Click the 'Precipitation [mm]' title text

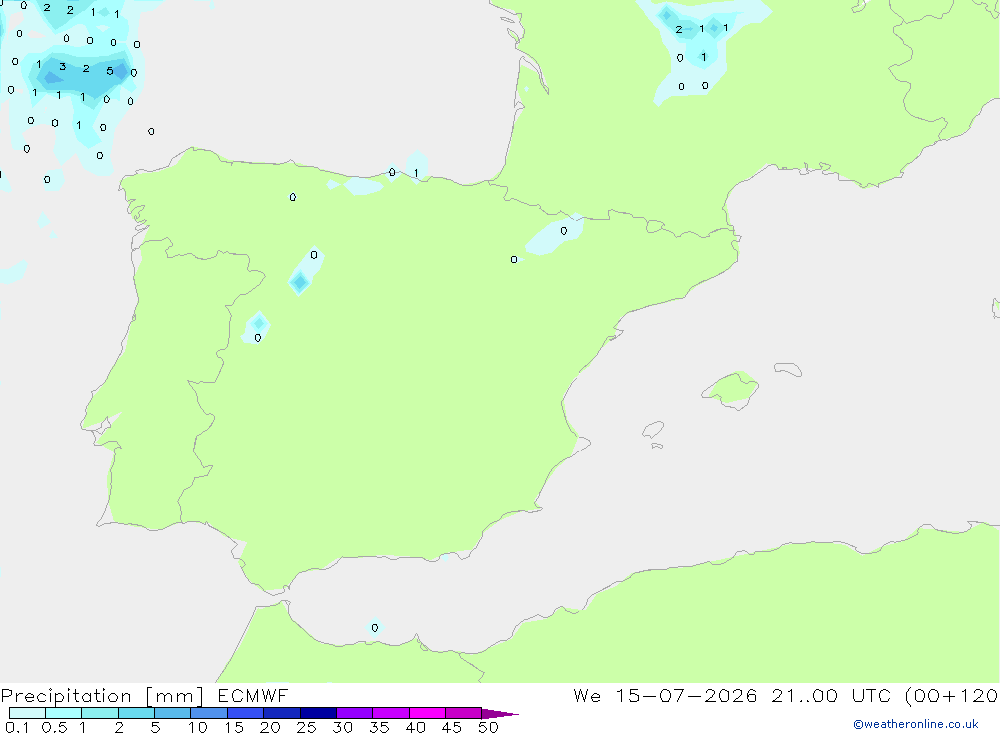pos(102,696)
